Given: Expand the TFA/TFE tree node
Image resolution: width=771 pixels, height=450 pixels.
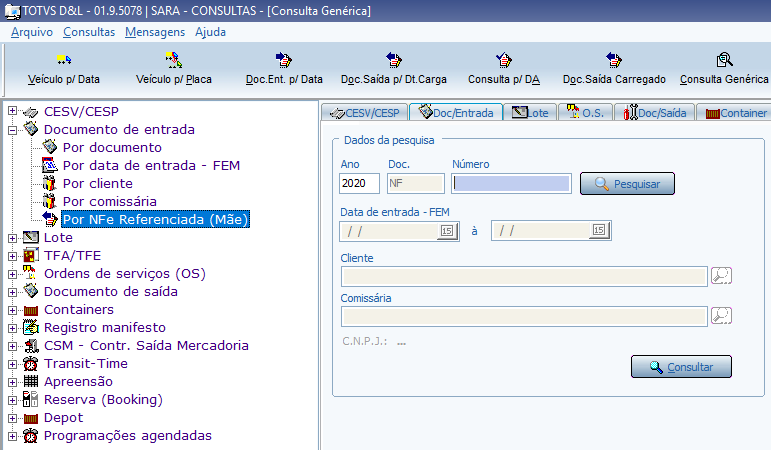Looking at the screenshot, I should [x=12, y=256].
